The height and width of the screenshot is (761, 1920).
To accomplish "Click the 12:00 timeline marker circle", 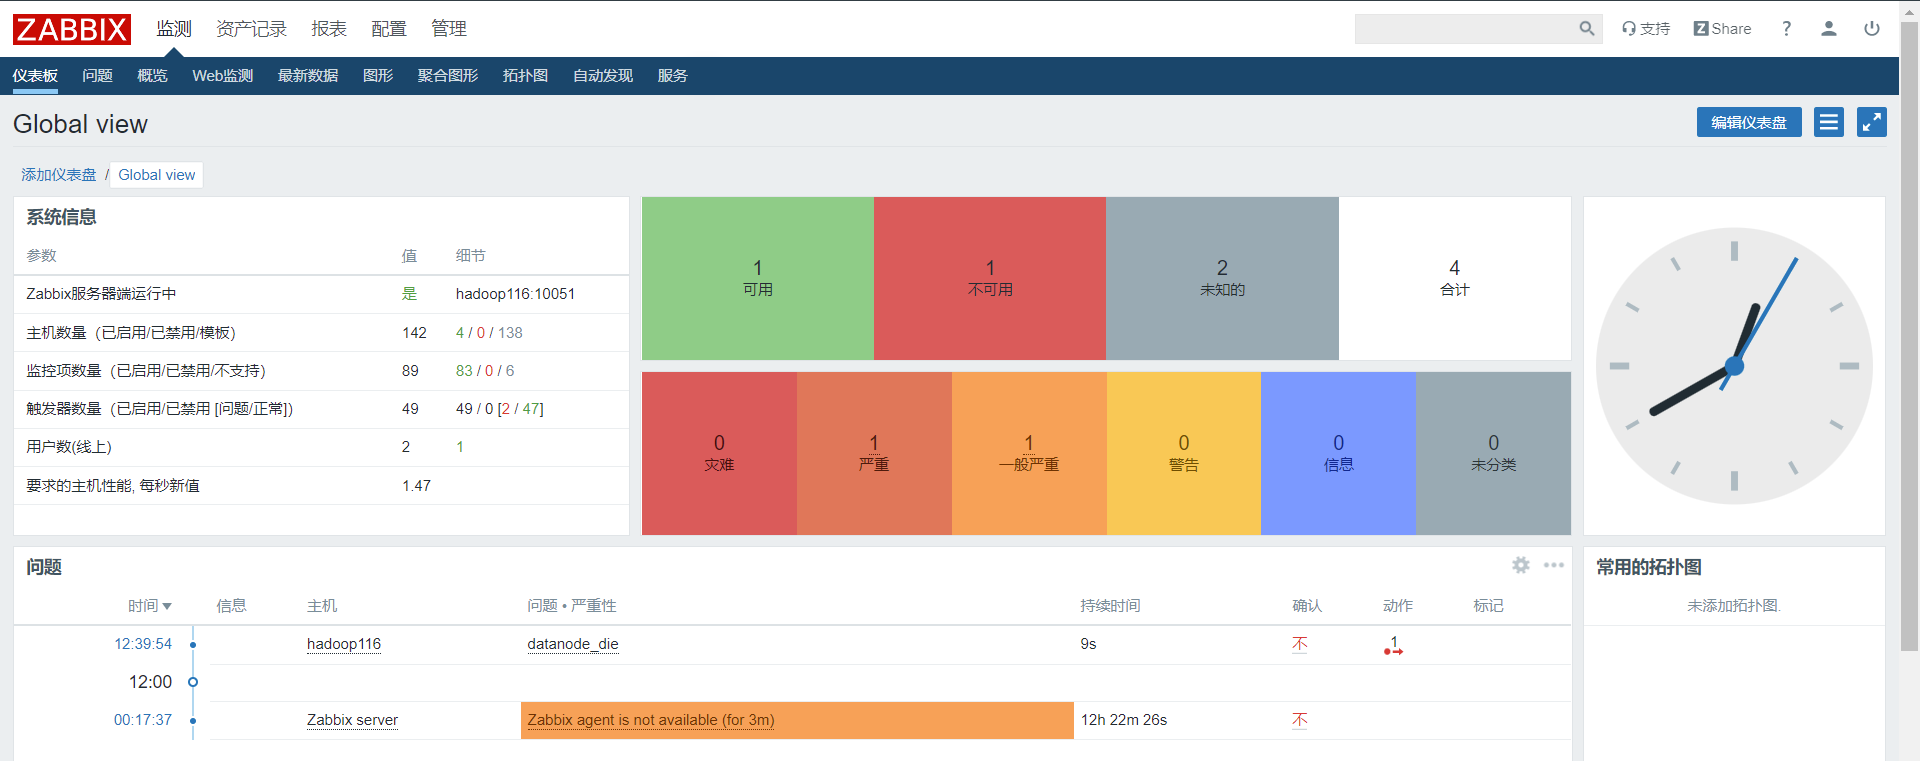I will click(x=193, y=682).
